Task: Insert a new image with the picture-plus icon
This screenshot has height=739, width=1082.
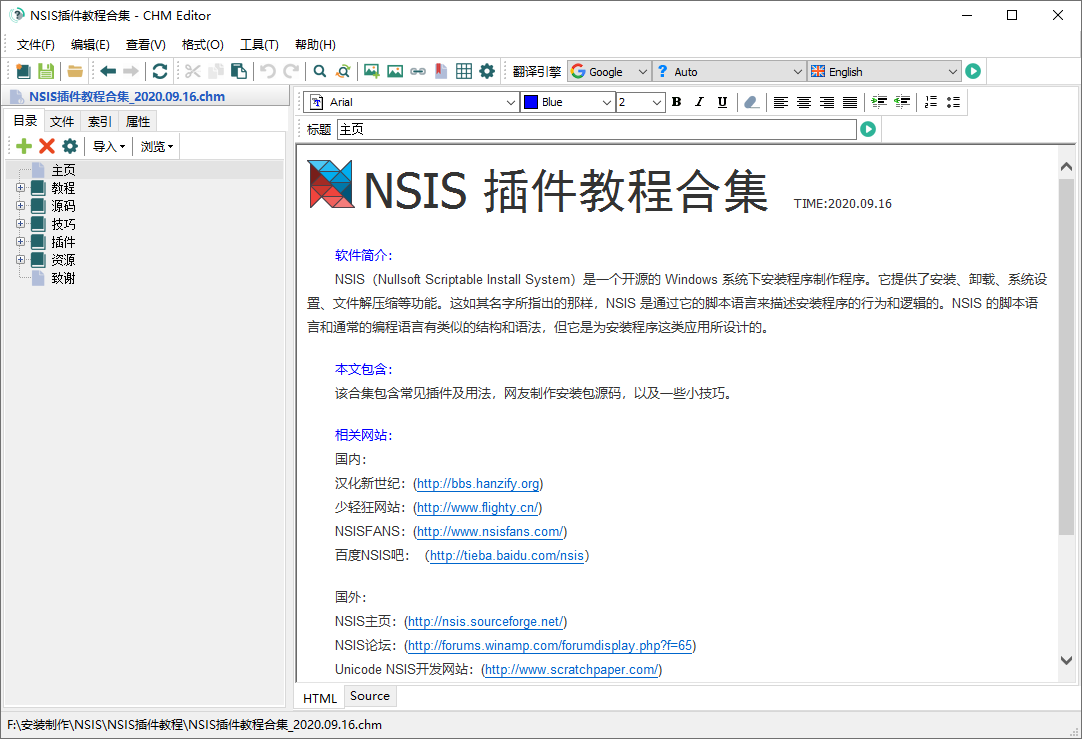Action: coord(372,71)
